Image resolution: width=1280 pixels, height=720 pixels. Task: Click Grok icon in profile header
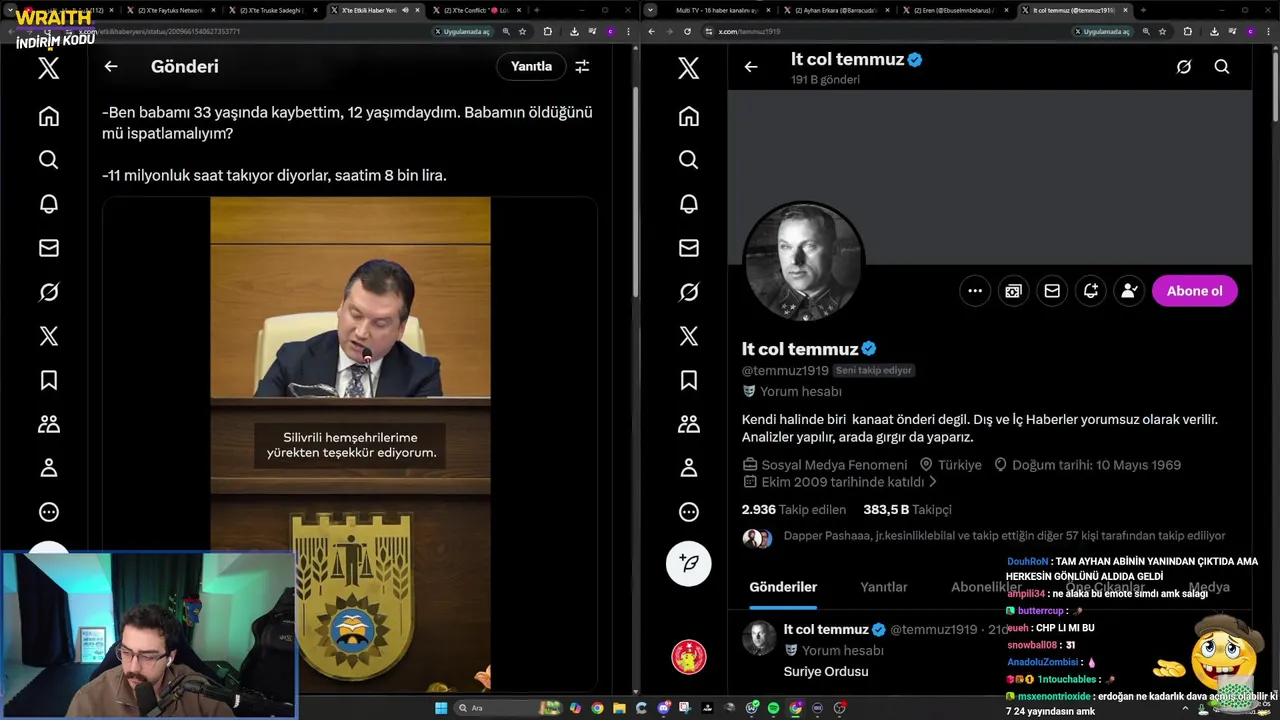[1184, 67]
